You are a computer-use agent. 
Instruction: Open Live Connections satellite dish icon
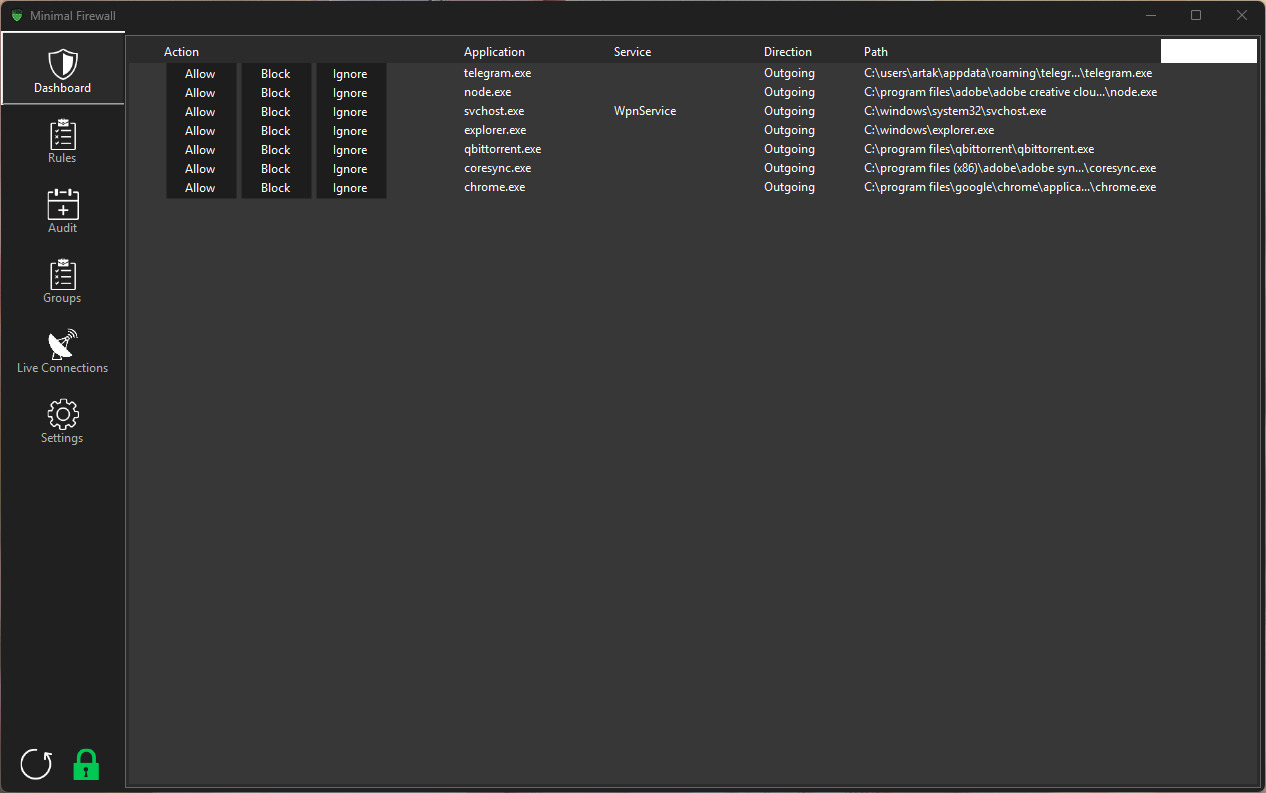[62, 345]
